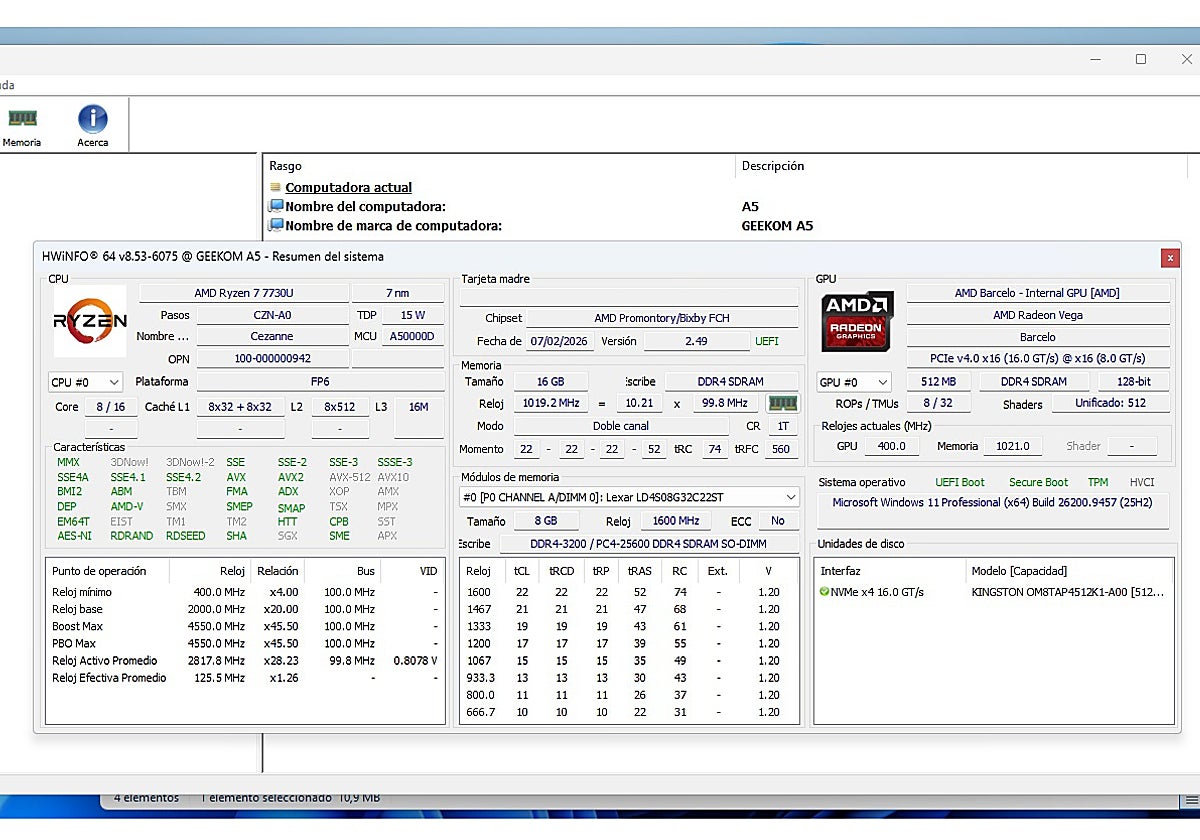Click the GPU Memoria clock 1021.0 value
Image resolution: width=1200 pixels, height=840 pixels.
[1013, 446]
